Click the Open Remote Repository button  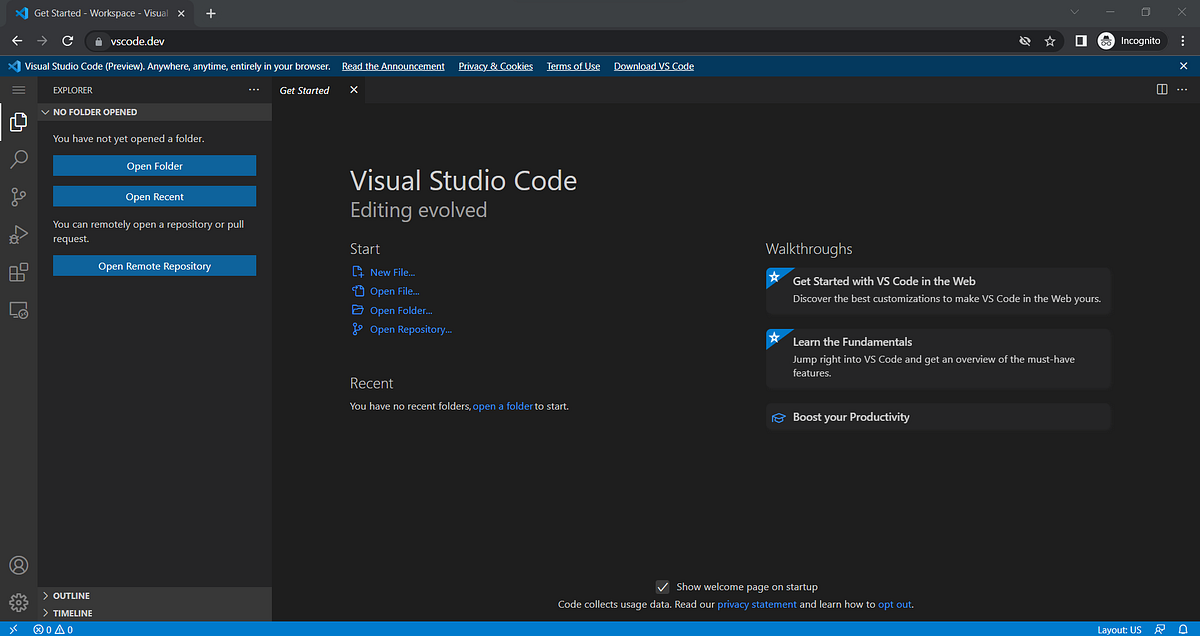(154, 265)
